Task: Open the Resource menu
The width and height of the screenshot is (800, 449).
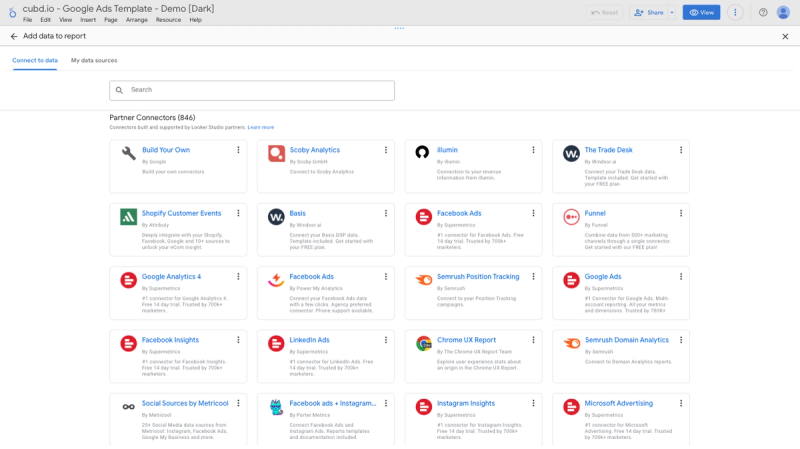Action: [x=168, y=20]
